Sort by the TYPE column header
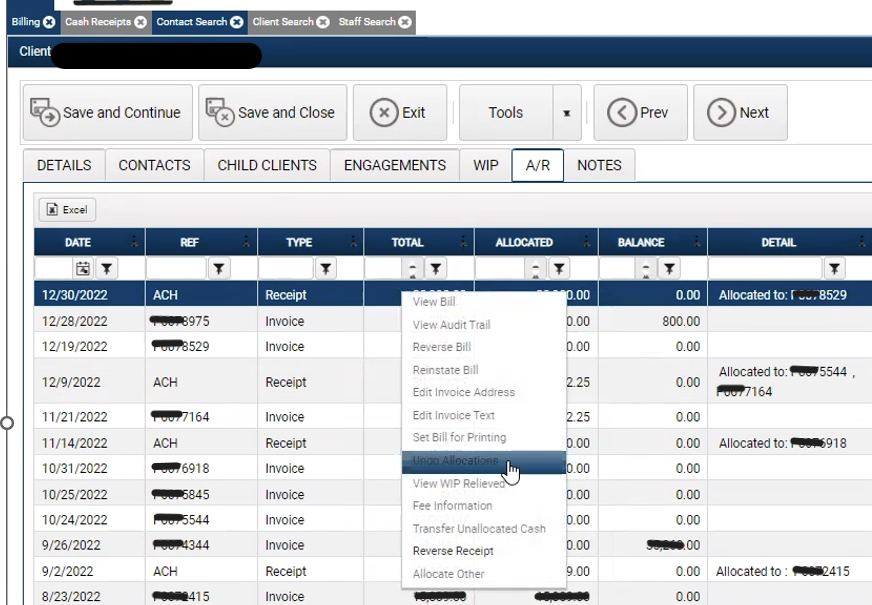The width and height of the screenshot is (872, 605). [299, 242]
